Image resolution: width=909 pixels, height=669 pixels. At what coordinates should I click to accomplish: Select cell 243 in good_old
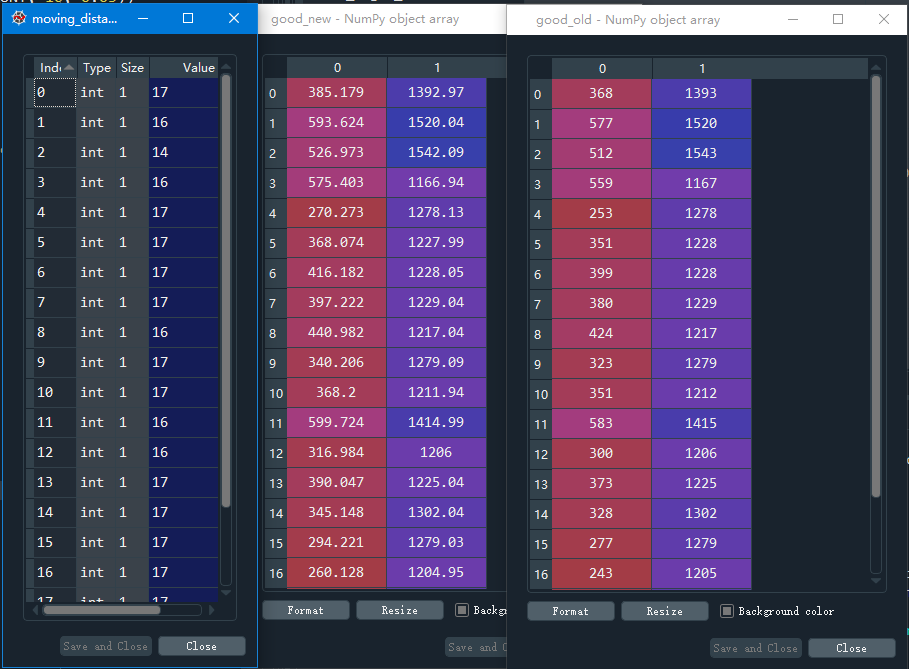[x=601, y=573]
